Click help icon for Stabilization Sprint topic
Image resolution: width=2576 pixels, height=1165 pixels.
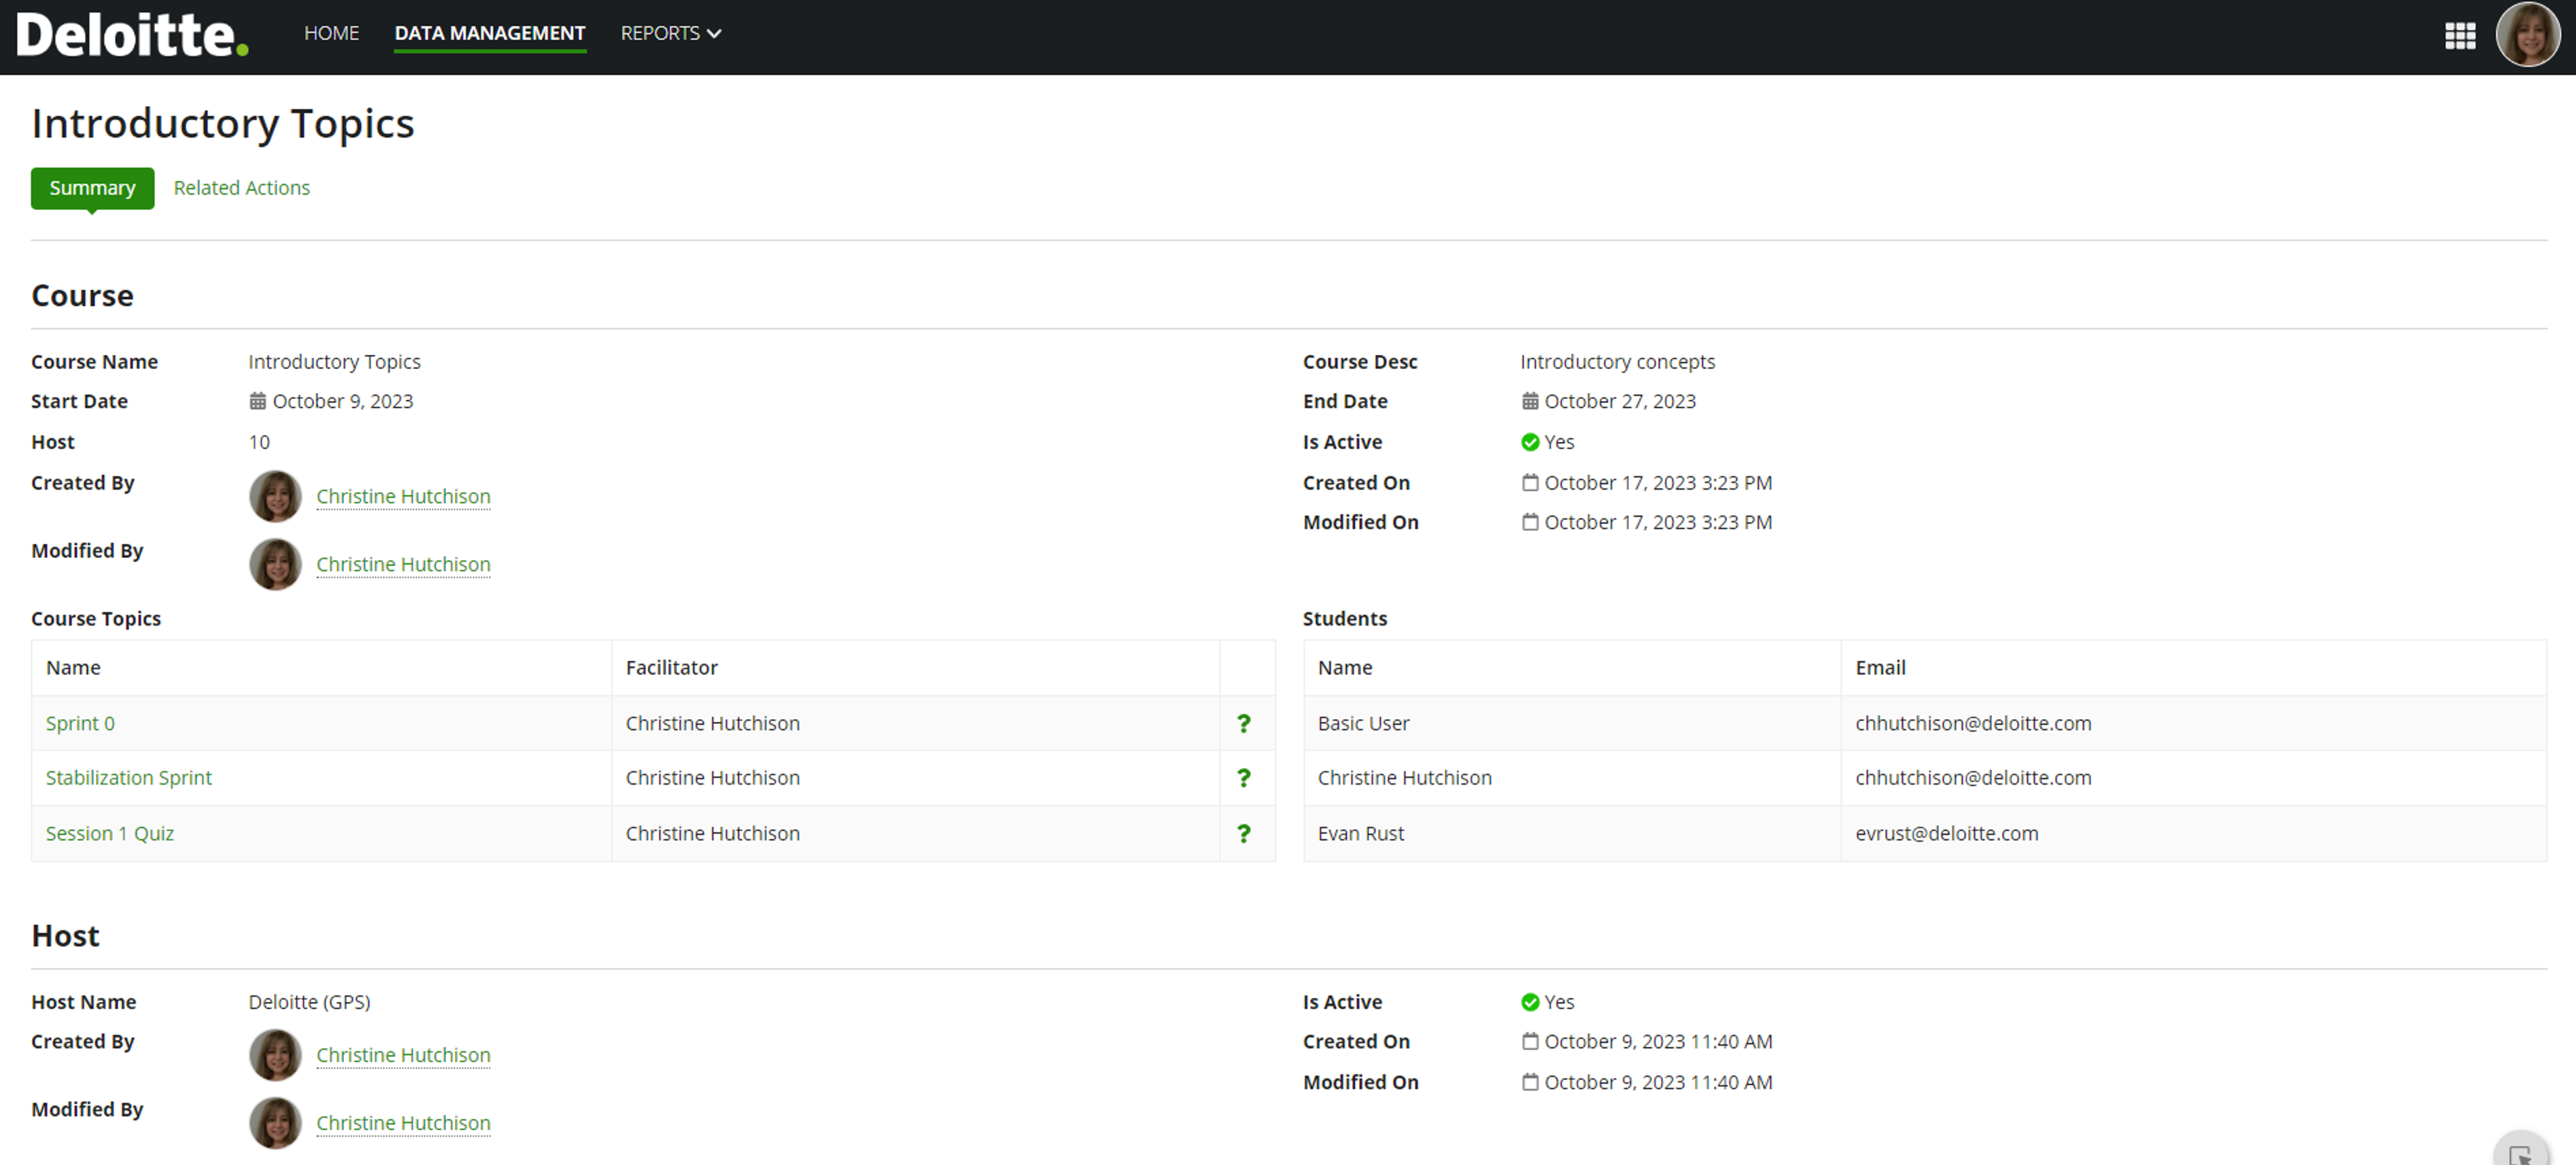coord(1243,778)
